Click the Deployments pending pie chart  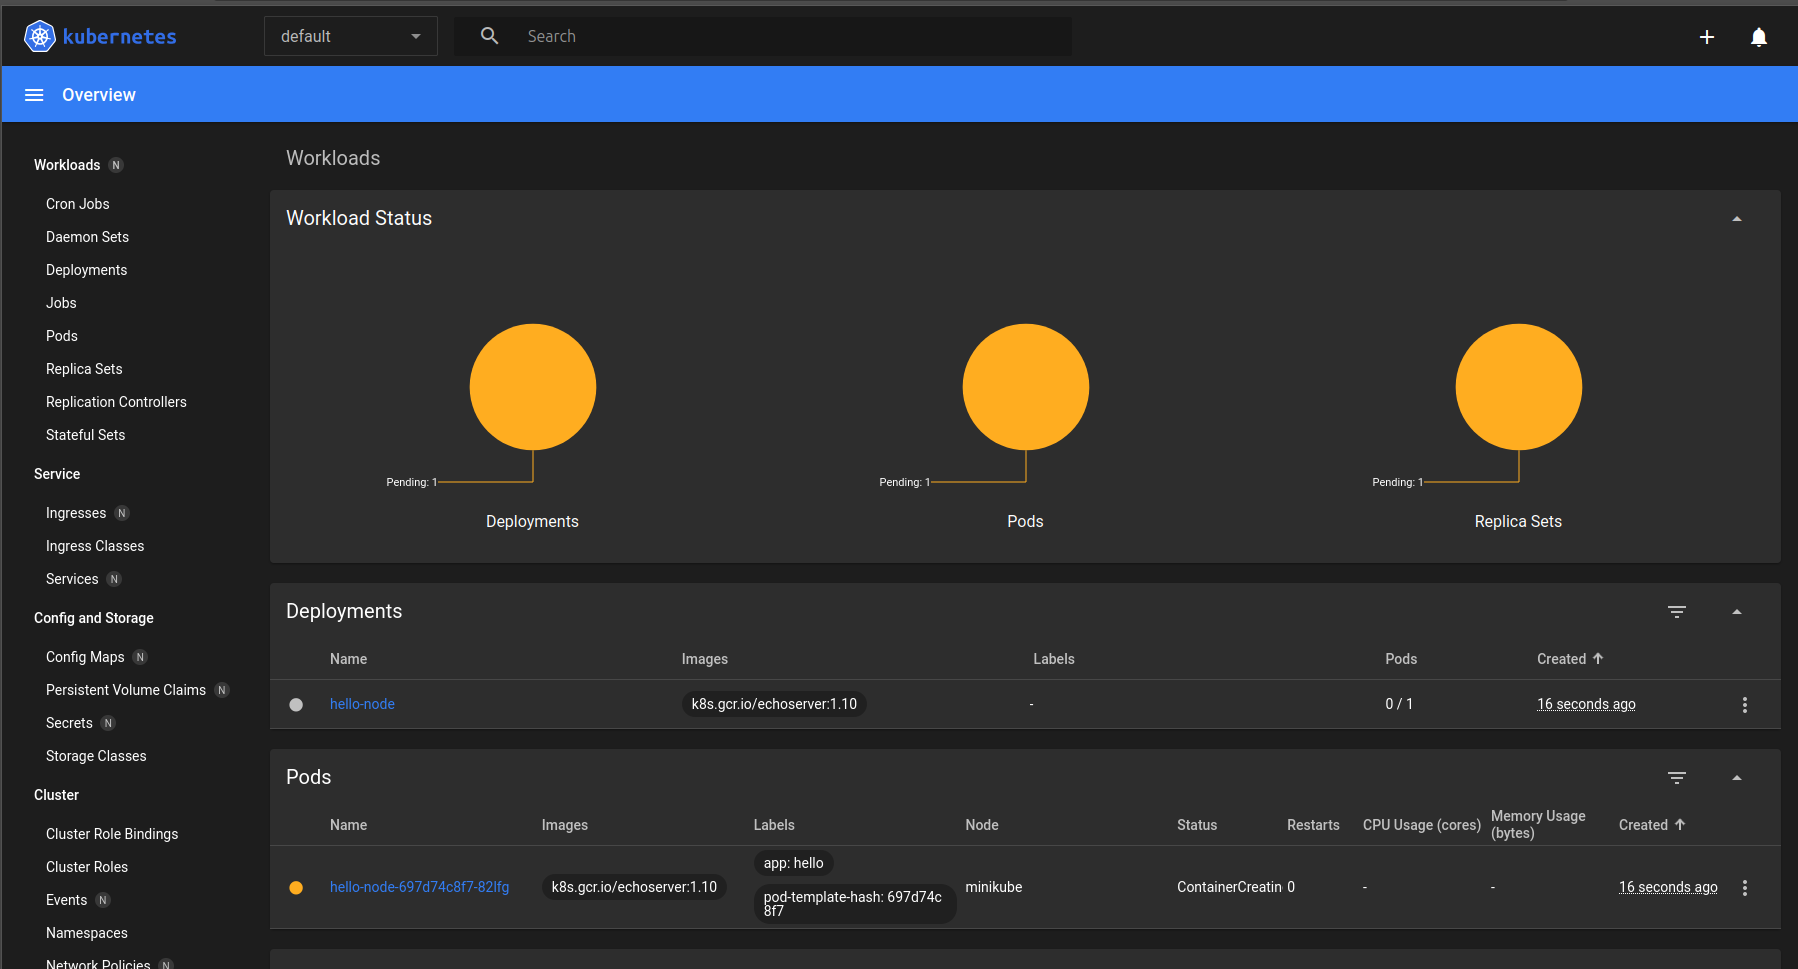click(533, 387)
